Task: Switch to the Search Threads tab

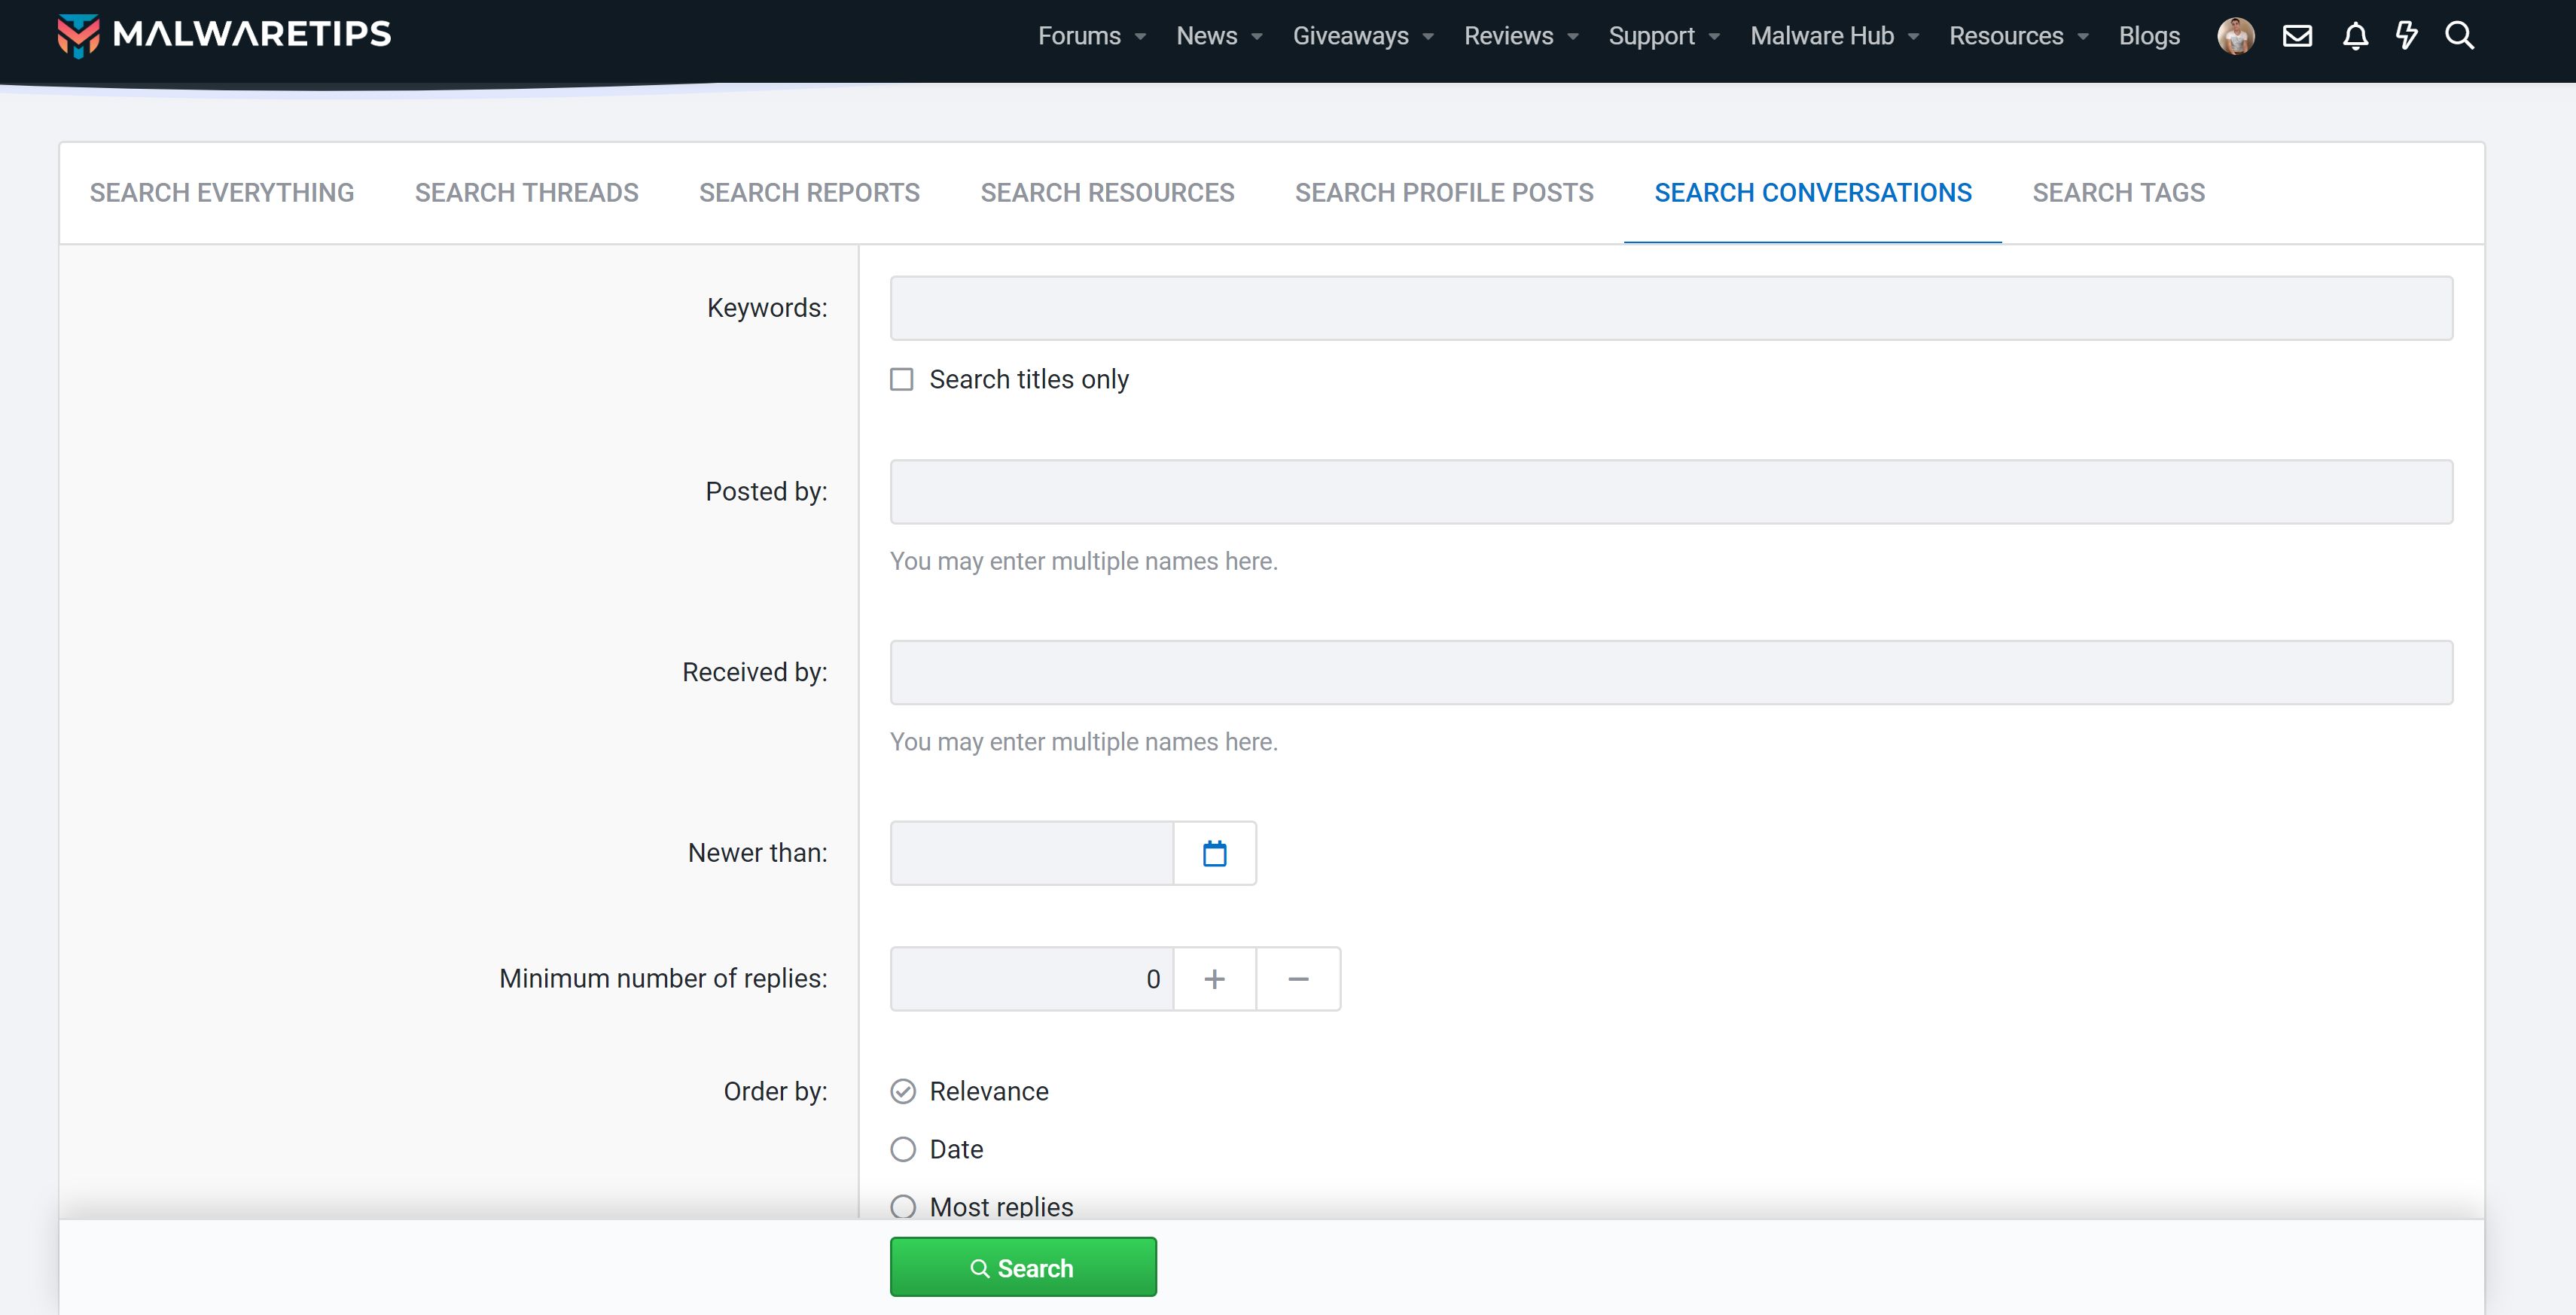Action: 526,192
